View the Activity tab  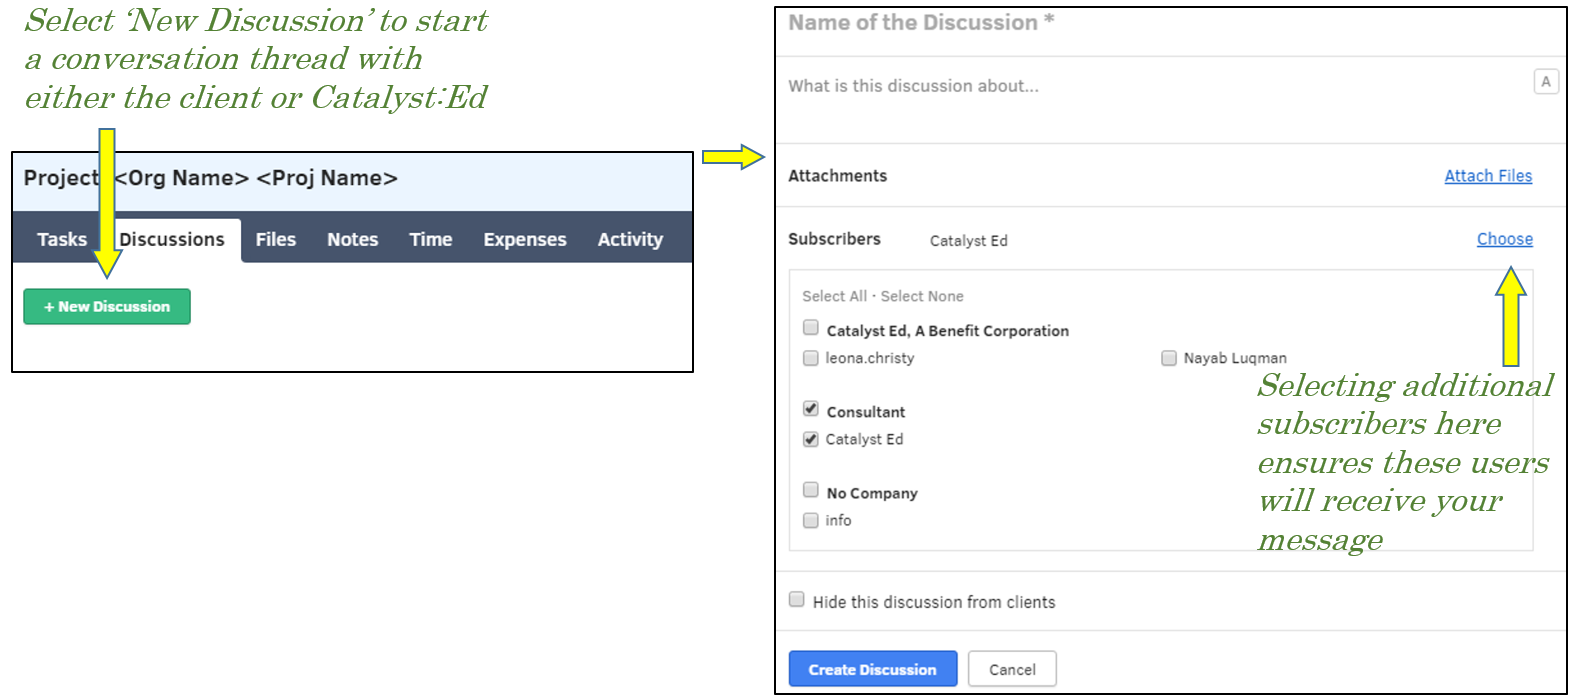tap(630, 240)
